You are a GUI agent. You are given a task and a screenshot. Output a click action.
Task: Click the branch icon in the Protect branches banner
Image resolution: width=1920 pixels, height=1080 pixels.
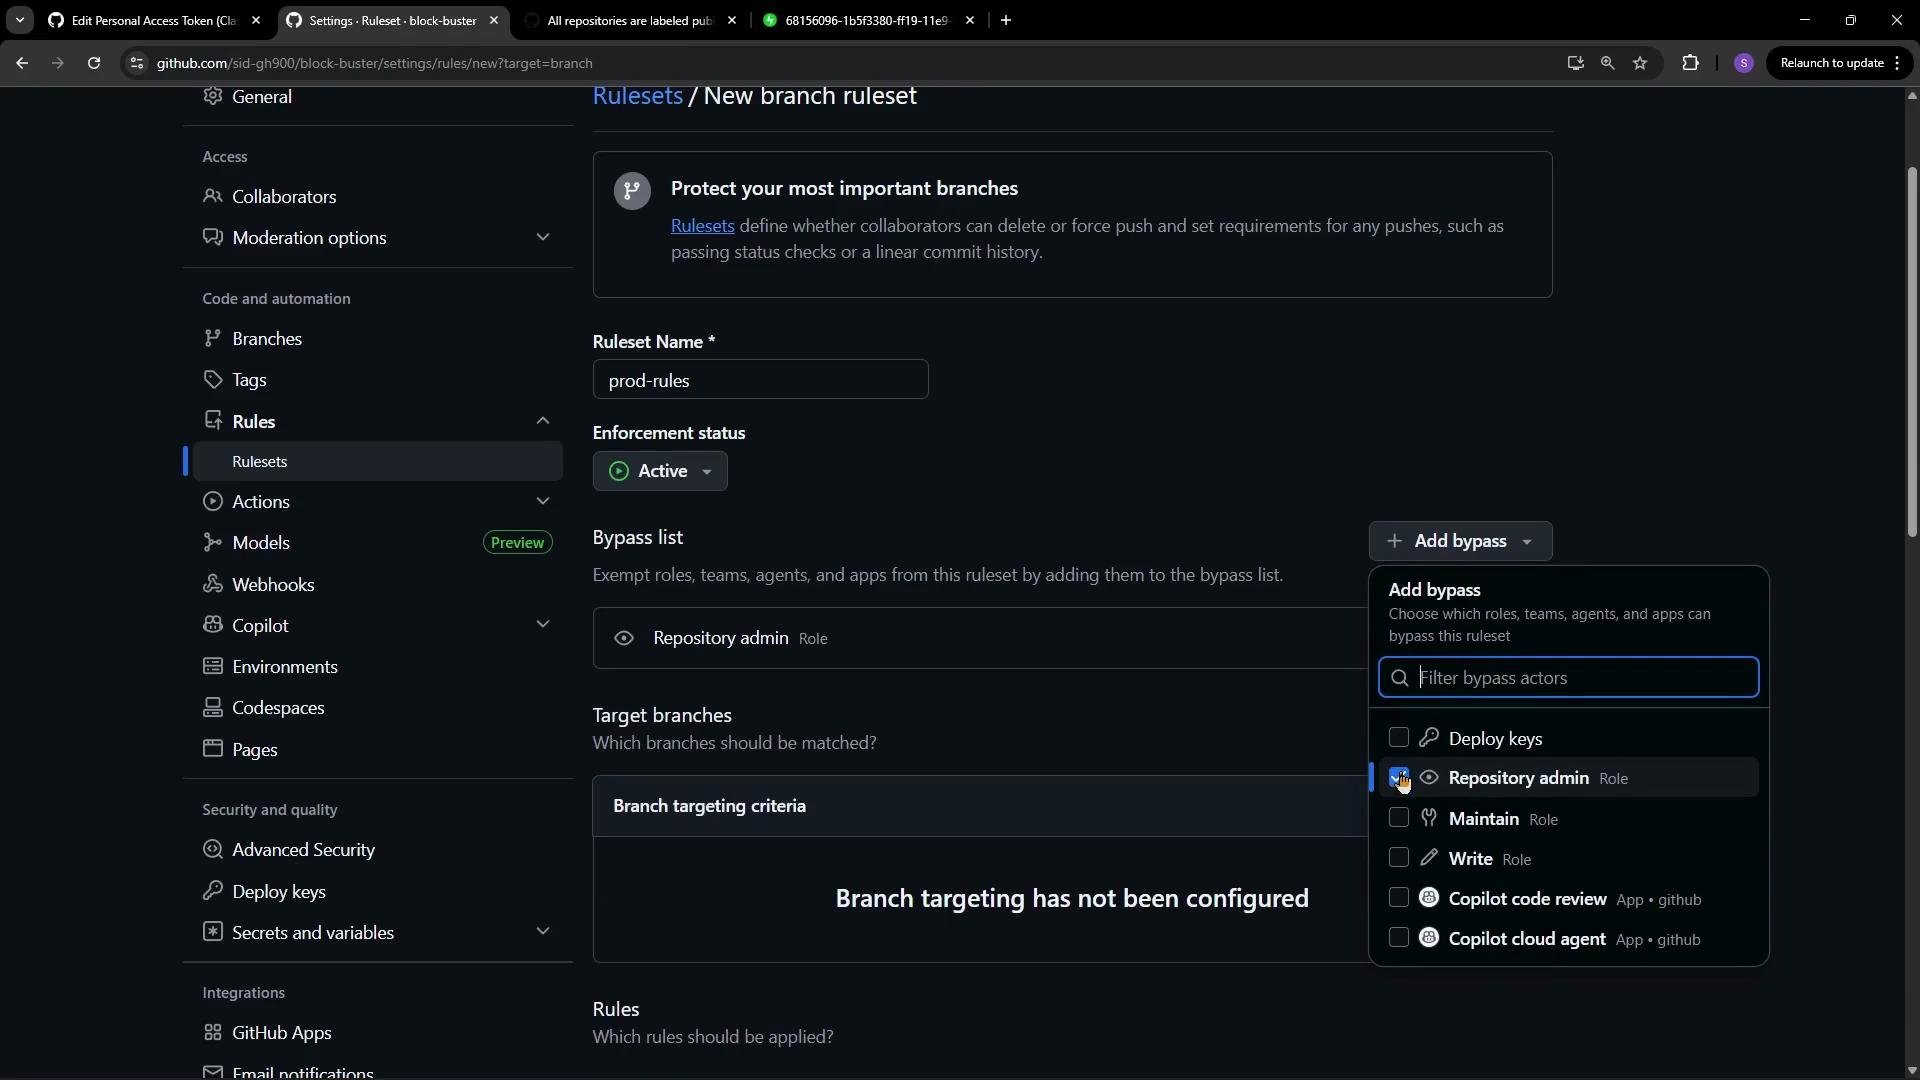coord(632,191)
